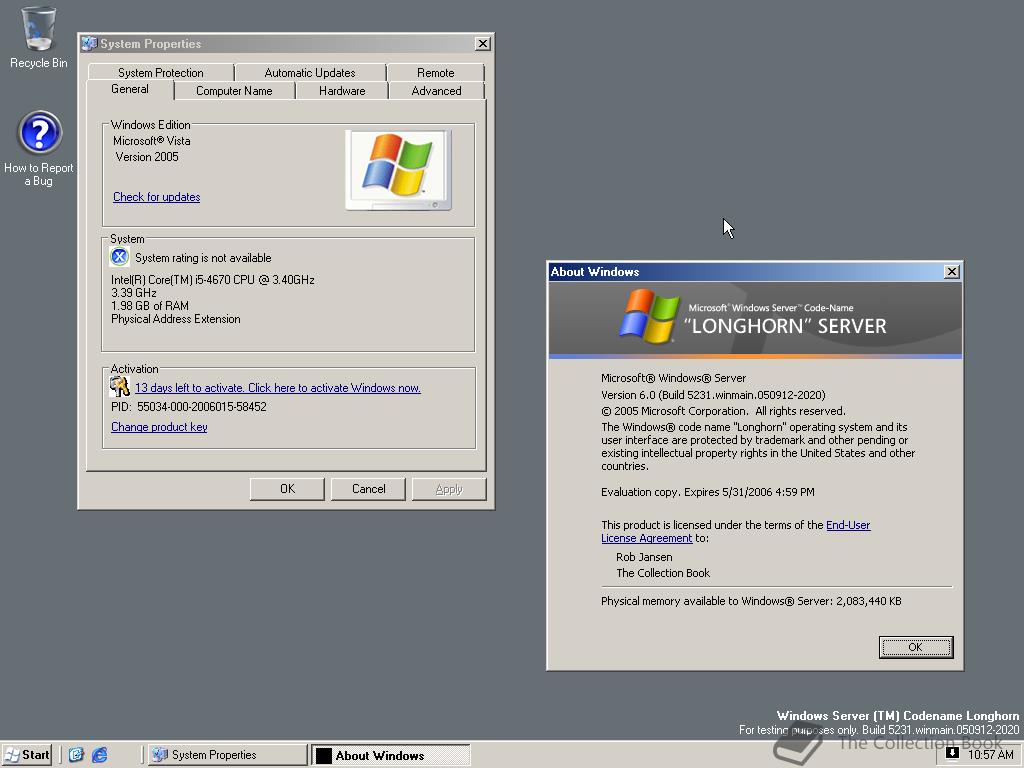Click the first quick launch icon beside Start
Viewport: 1024px width, 768px height.
(76, 755)
